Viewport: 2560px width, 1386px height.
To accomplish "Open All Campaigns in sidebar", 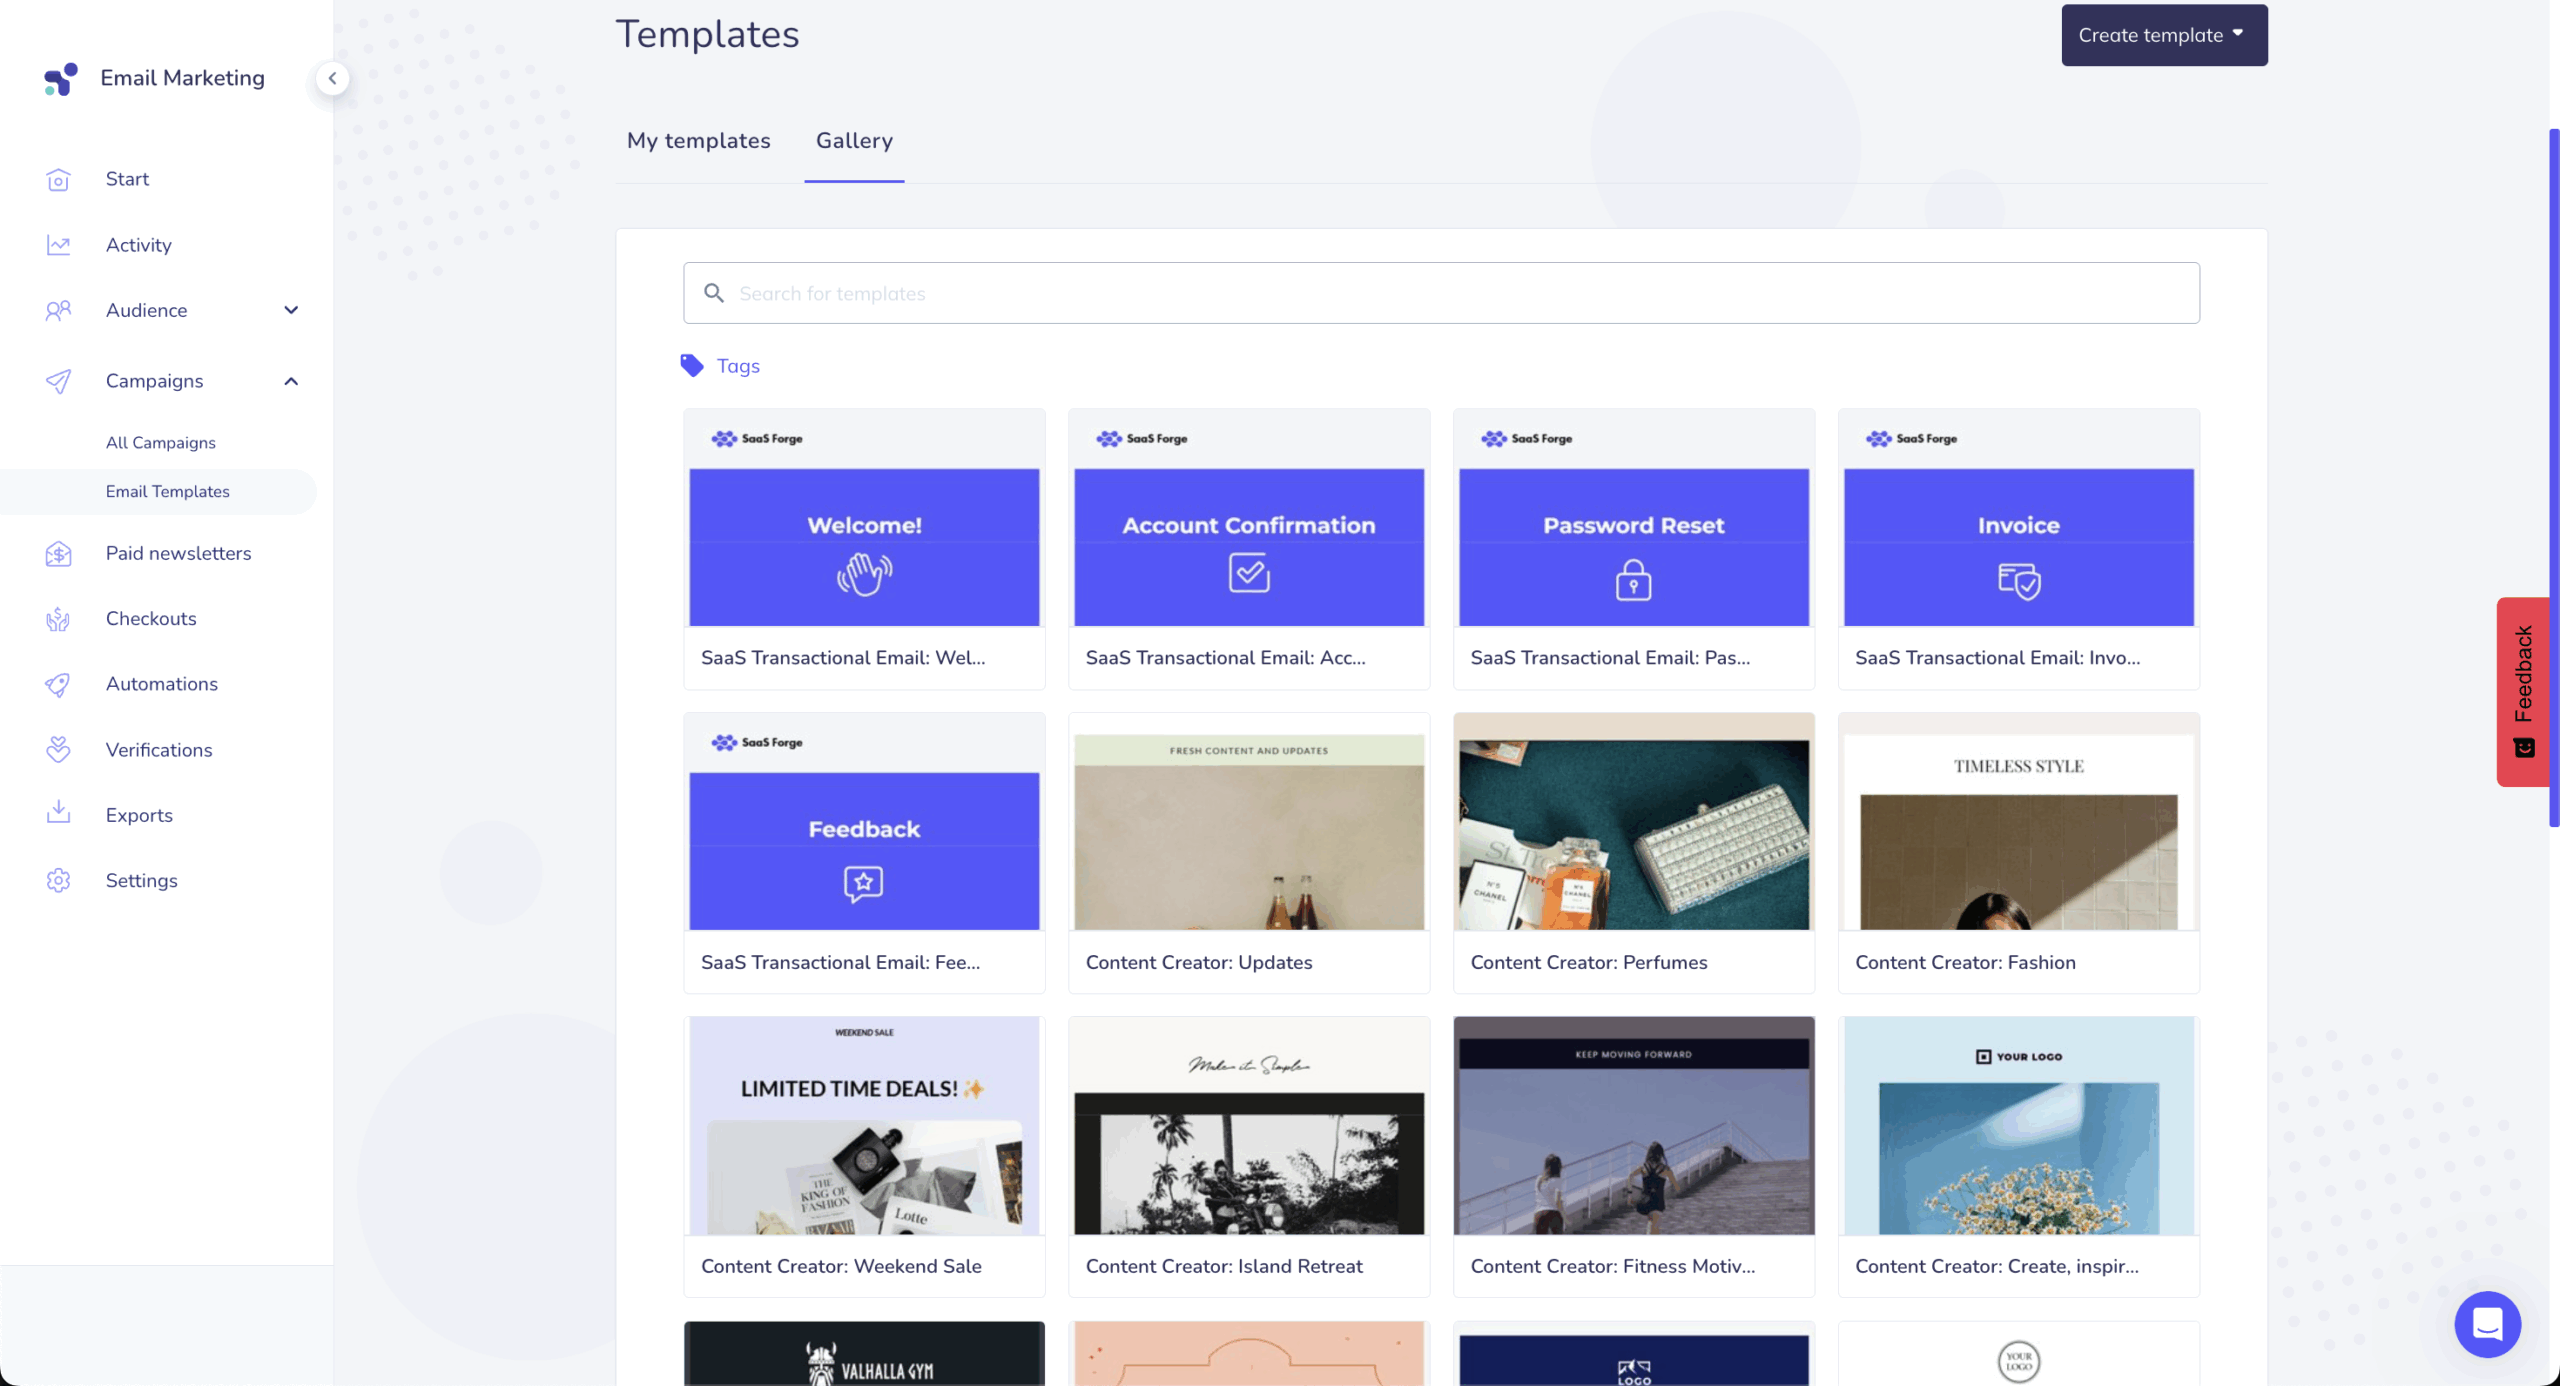I will [x=161, y=443].
